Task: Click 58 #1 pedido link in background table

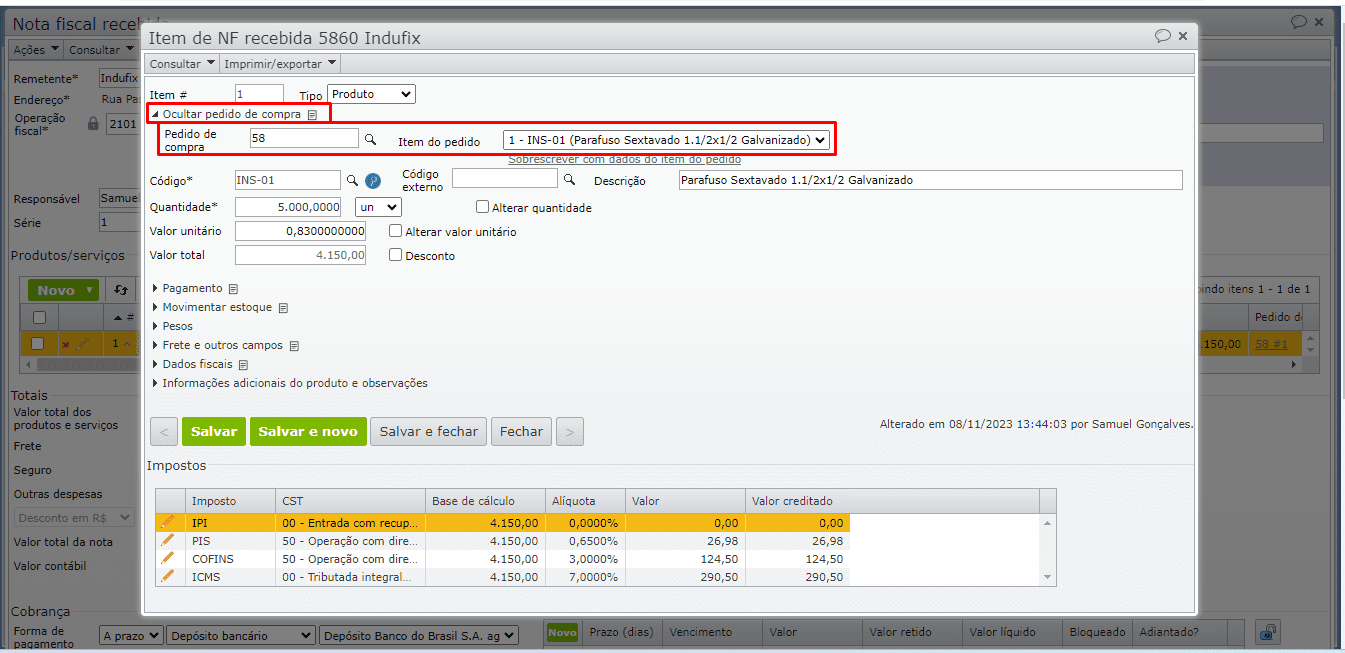Action: [x=1271, y=343]
